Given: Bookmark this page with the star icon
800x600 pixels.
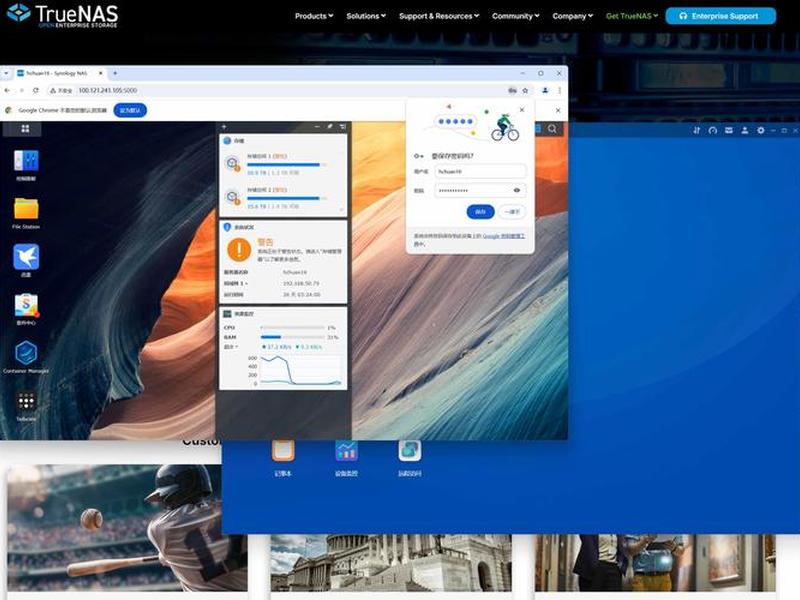Looking at the screenshot, I should click(x=525, y=90).
